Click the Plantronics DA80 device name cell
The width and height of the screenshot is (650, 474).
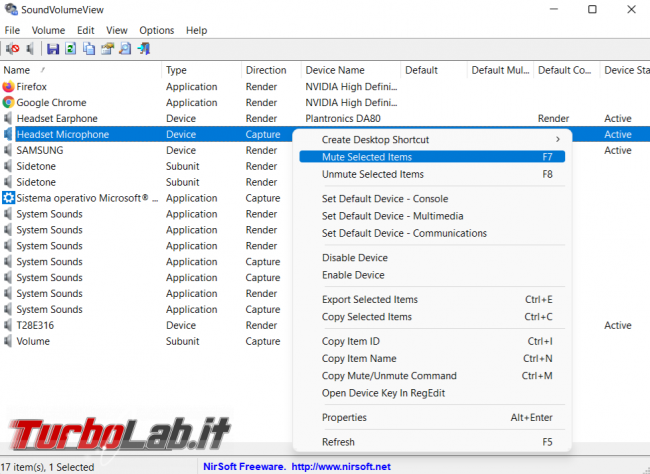[343, 118]
